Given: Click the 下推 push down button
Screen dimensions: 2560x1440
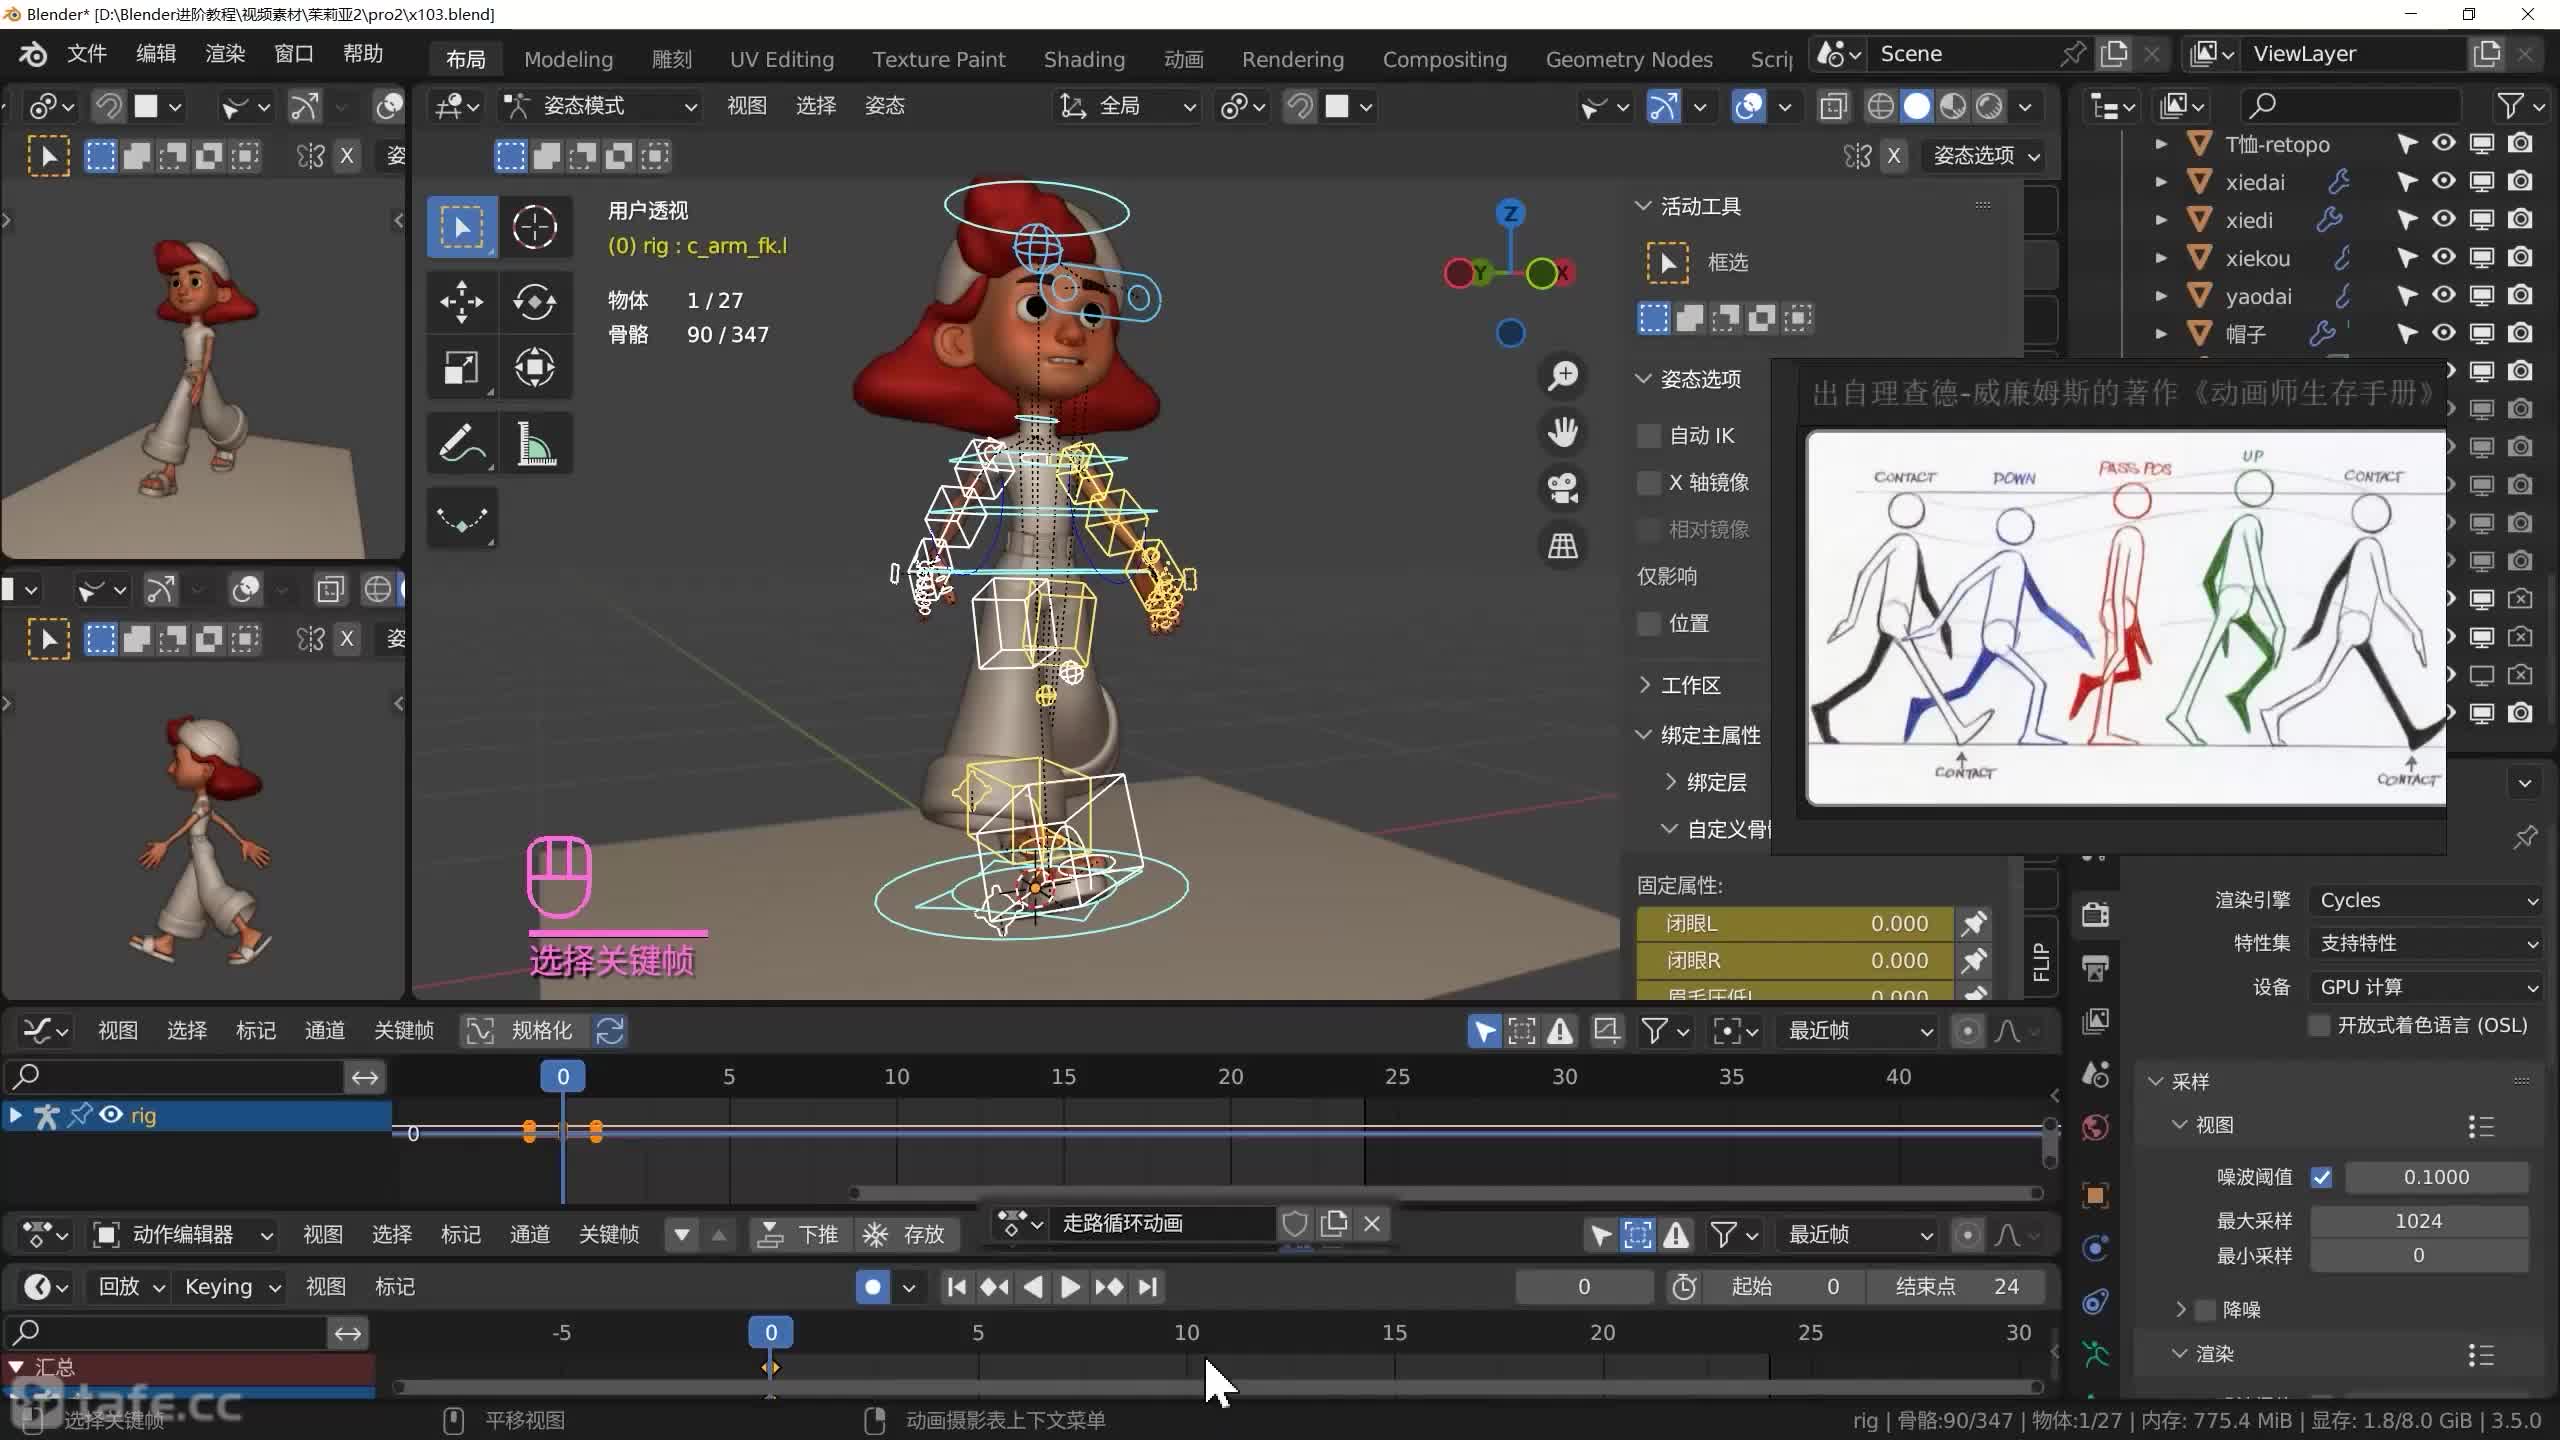Looking at the screenshot, I should [x=799, y=1235].
